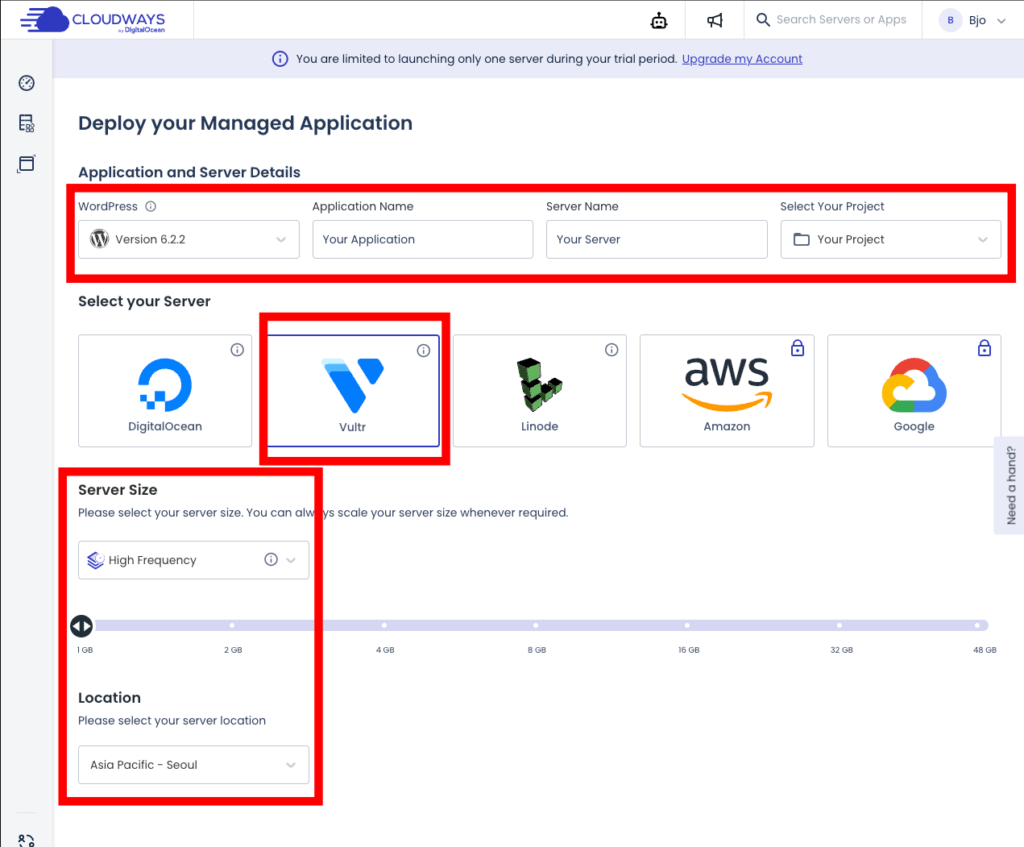Expand the Bjo account menu chevron
The image size is (1024, 847).
click(1001, 21)
